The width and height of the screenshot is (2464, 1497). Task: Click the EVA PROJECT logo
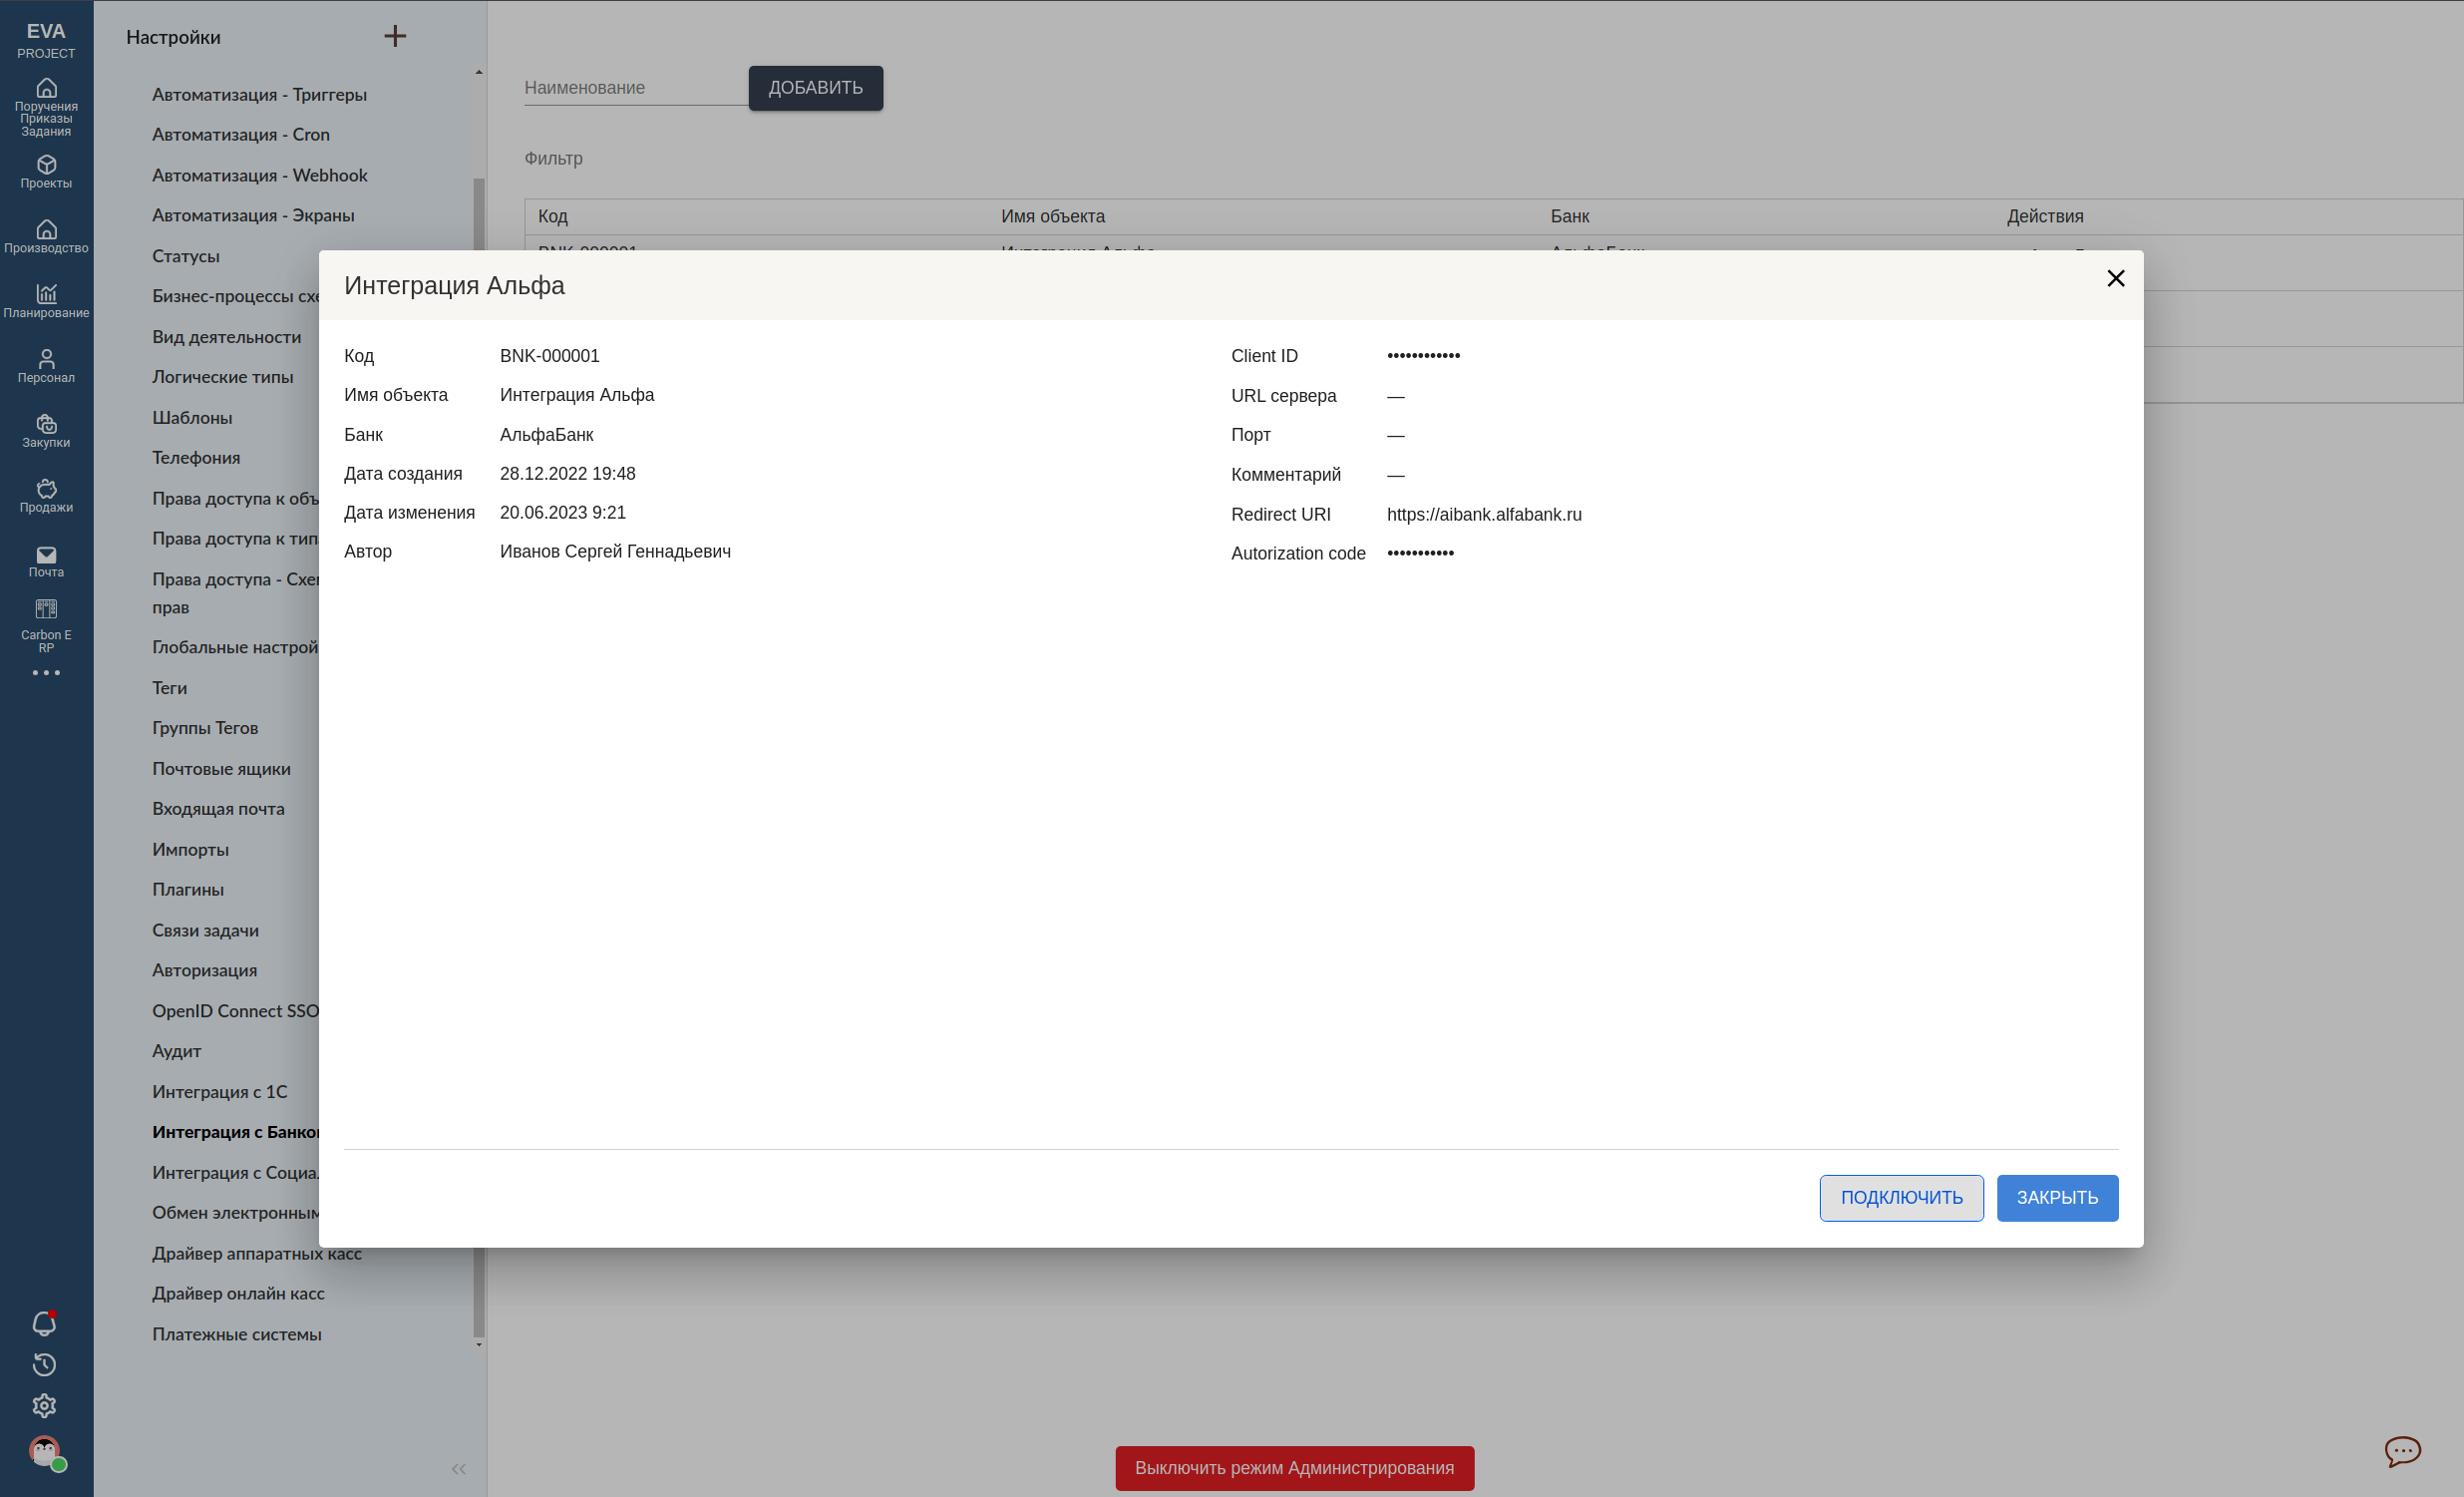coord(46,40)
